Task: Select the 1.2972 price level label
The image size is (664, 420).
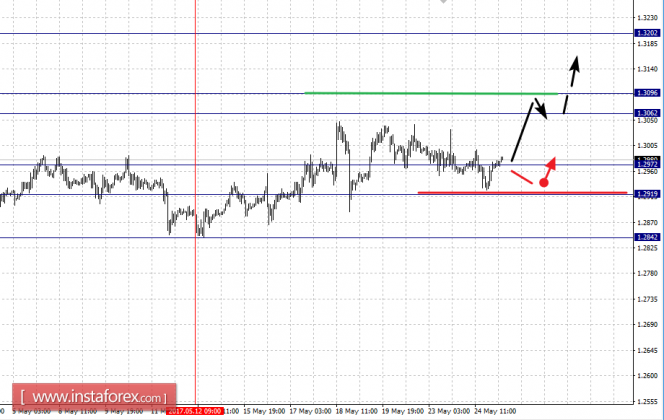Action: coord(647,164)
